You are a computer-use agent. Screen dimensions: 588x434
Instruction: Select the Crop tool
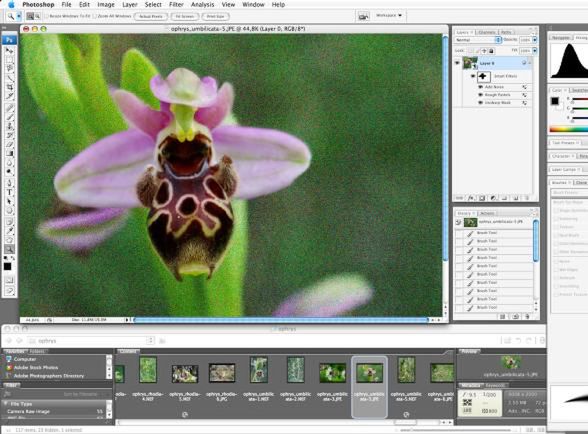coord(9,87)
